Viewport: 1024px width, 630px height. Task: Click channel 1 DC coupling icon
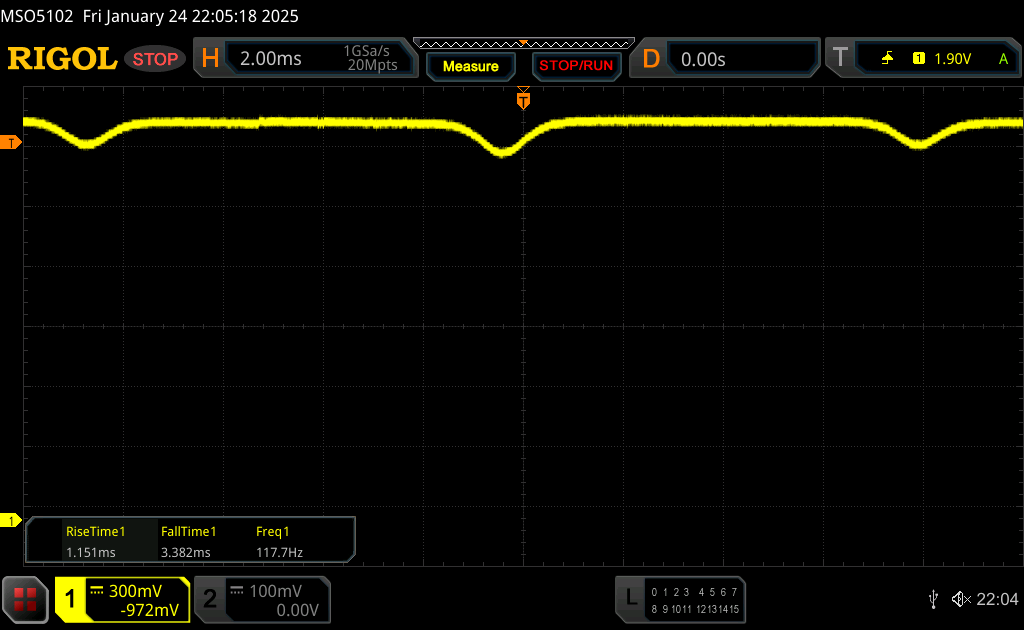pyautogui.click(x=97, y=591)
